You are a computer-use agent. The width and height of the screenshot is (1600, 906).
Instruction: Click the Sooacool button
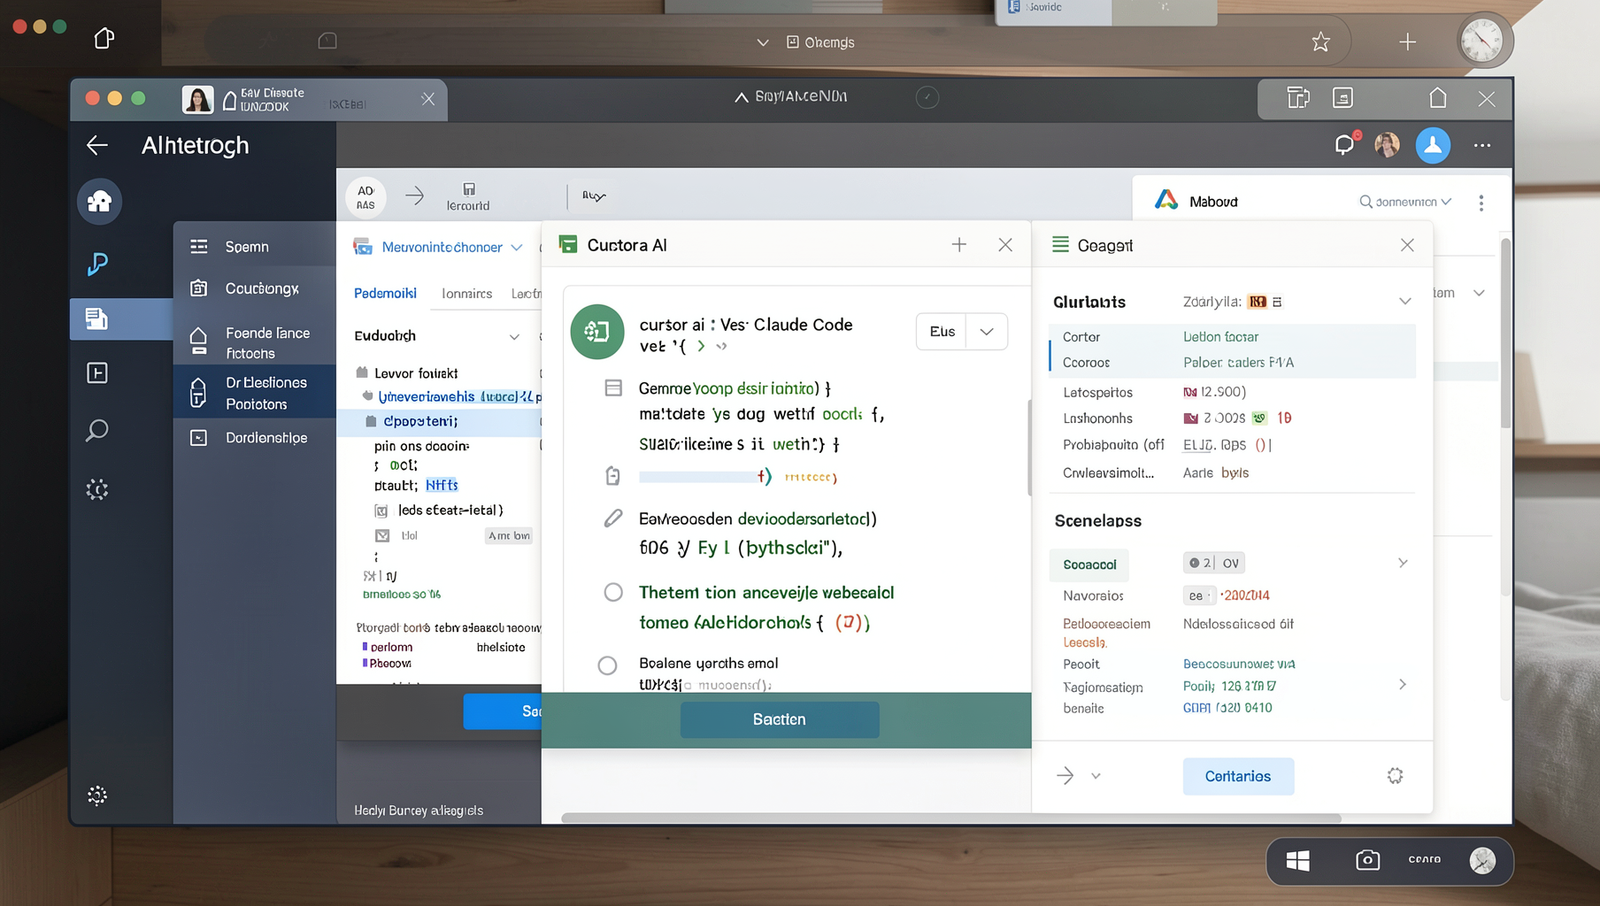pos(1089,565)
